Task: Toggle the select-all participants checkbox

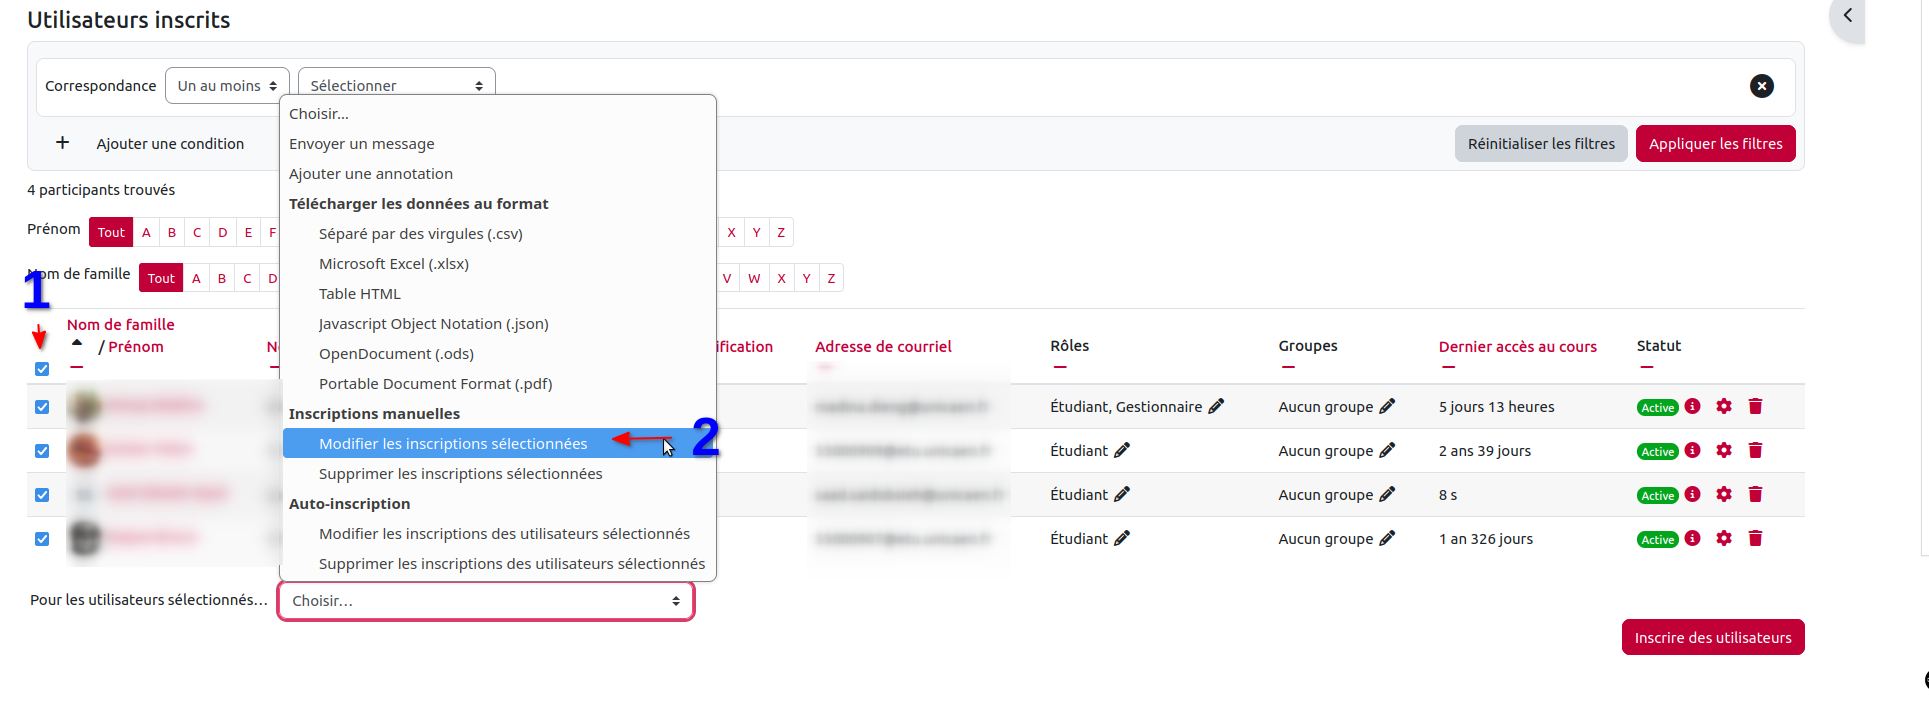Action: pos(42,369)
